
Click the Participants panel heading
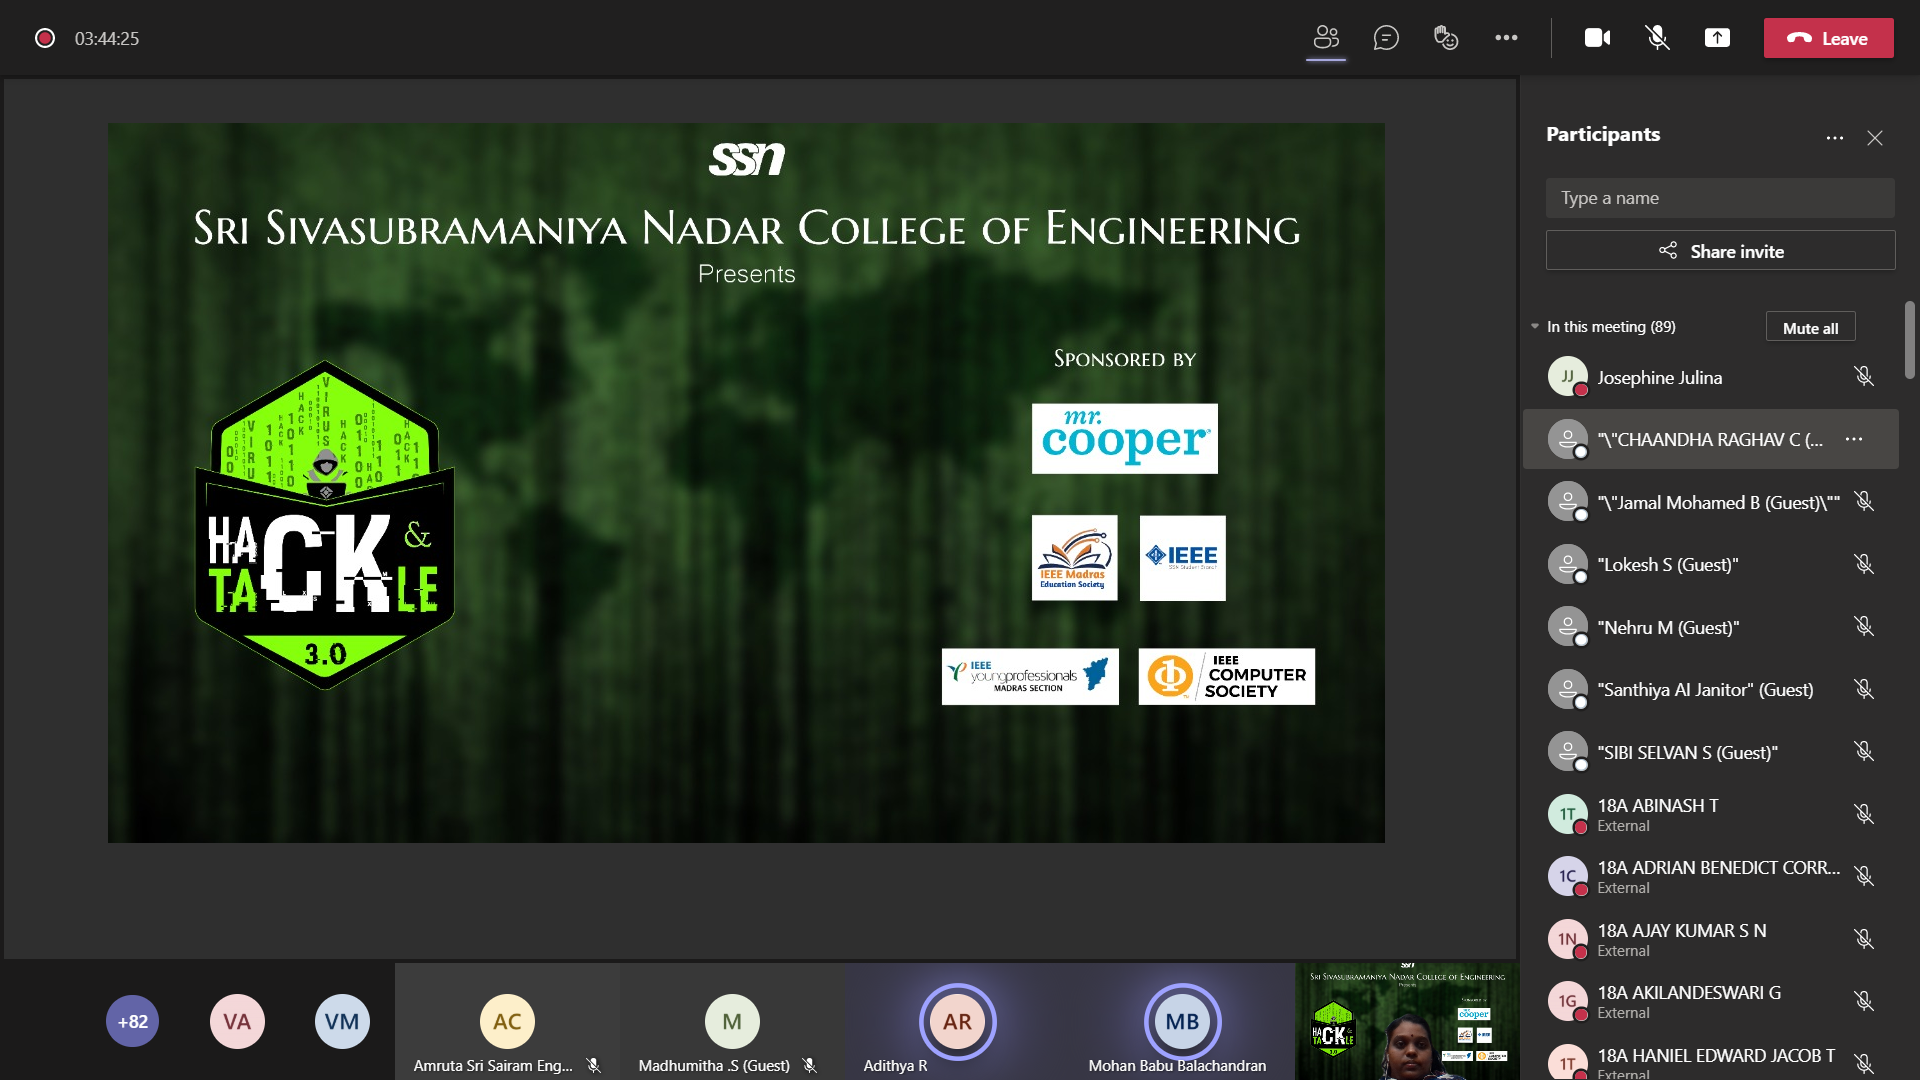click(1603, 134)
